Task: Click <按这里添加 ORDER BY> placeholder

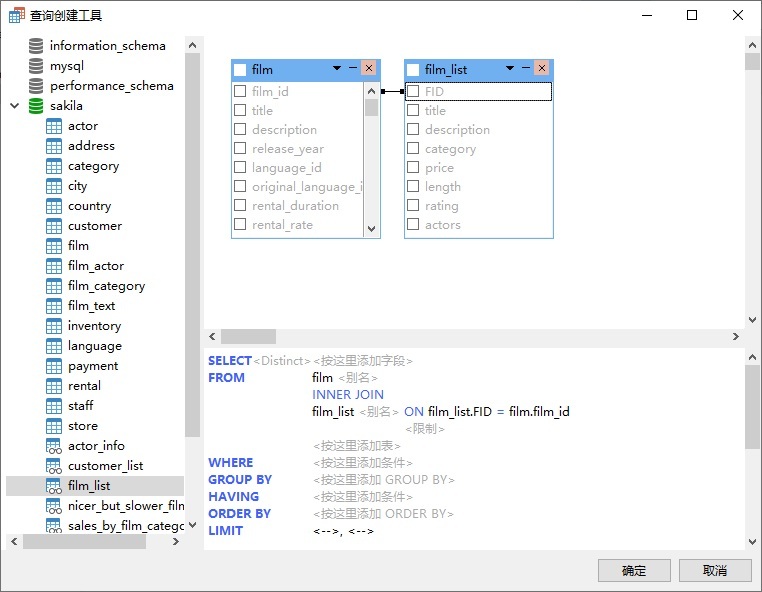Action: point(383,514)
